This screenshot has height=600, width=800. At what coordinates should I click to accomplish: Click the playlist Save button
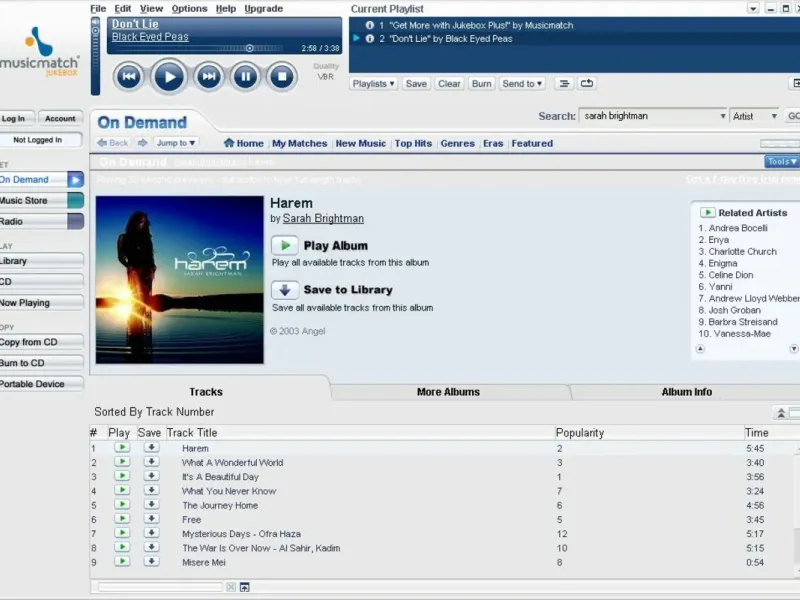pos(416,84)
